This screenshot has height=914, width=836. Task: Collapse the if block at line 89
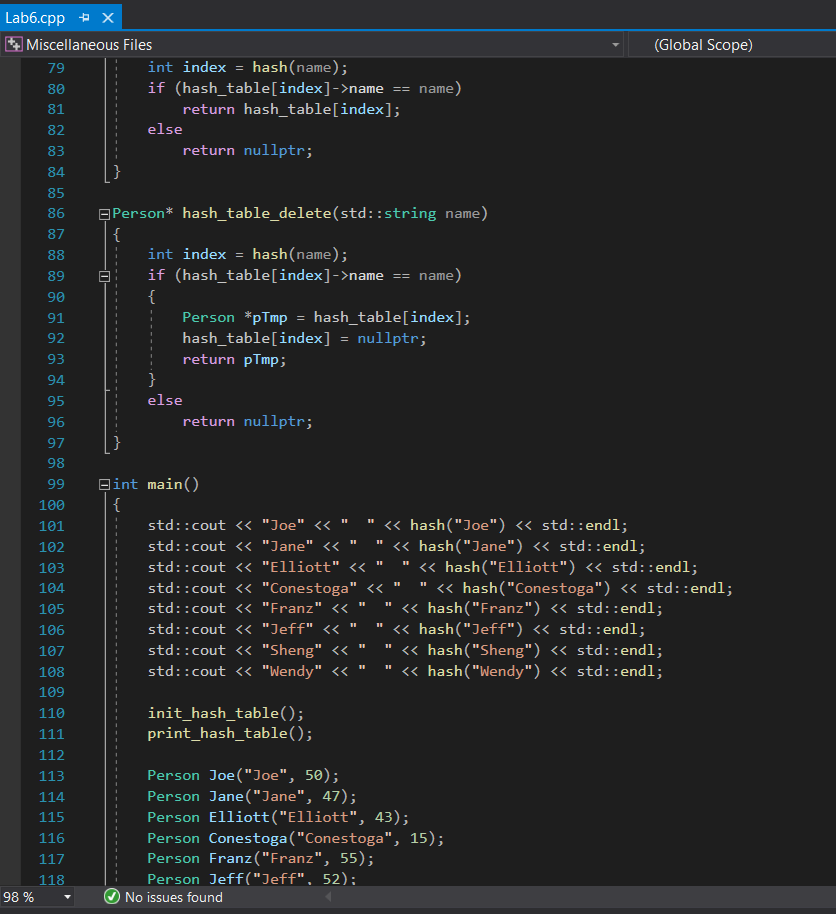(x=104, y=276)
